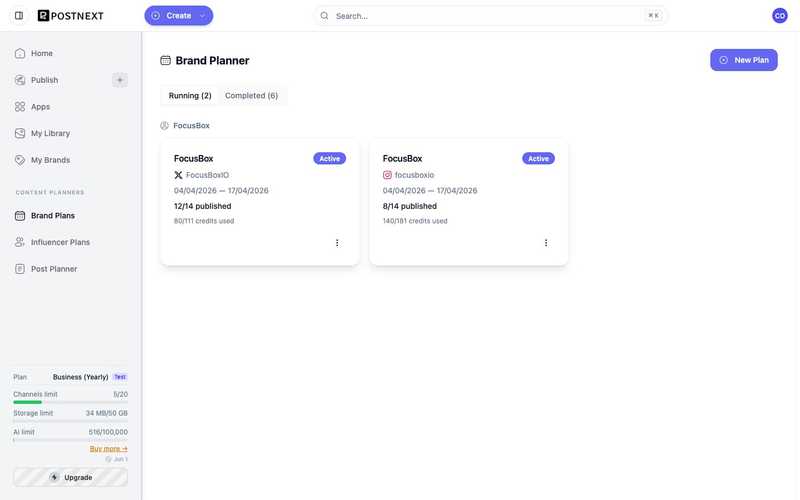This screenshot has height=500, width=800.
Task: Click the 140/181 credits used text
Action: [x=415, y=221]
